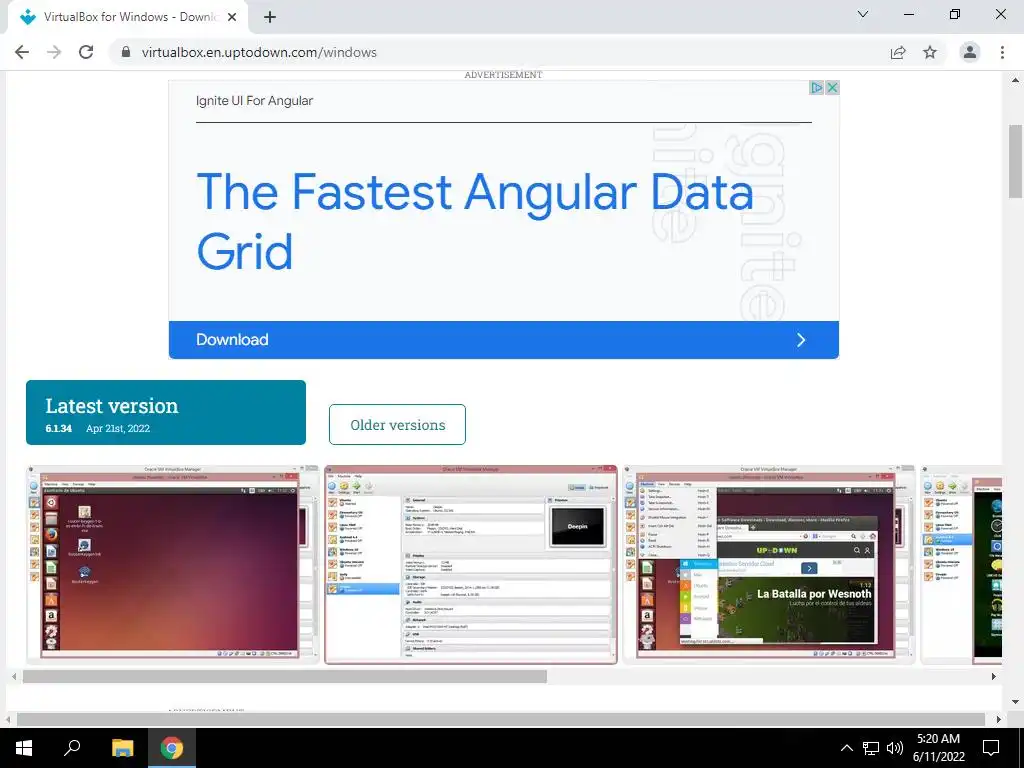Image resolution: width=1024 pixels, height=768 pixels.
Task: Click the page horizontal scrollbar thumb
Action: (500, 719)
